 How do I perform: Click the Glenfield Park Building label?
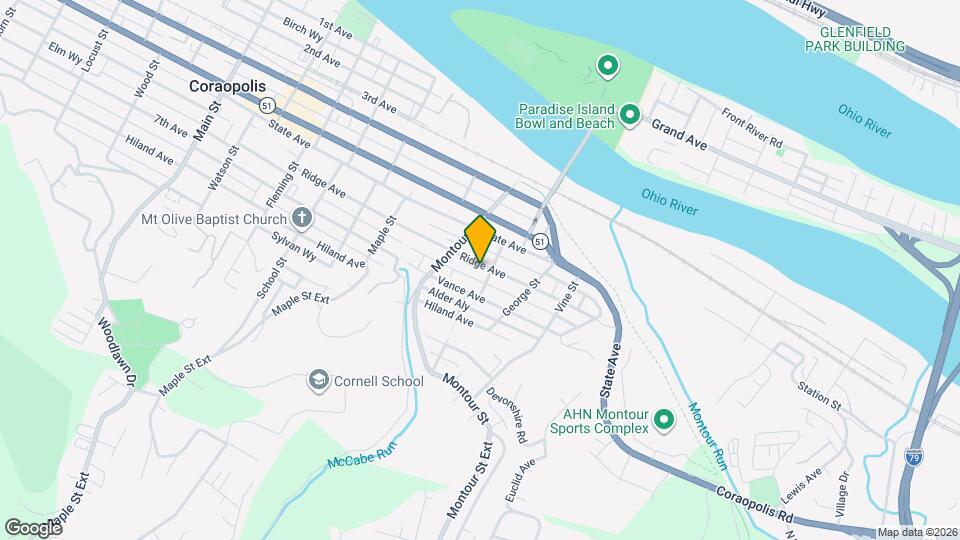(855, 39)
